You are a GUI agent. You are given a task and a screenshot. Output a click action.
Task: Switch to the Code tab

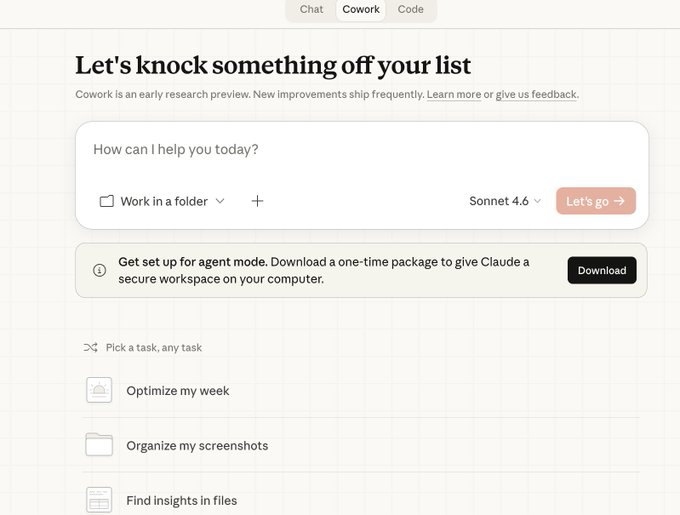(x=410, y=9)
